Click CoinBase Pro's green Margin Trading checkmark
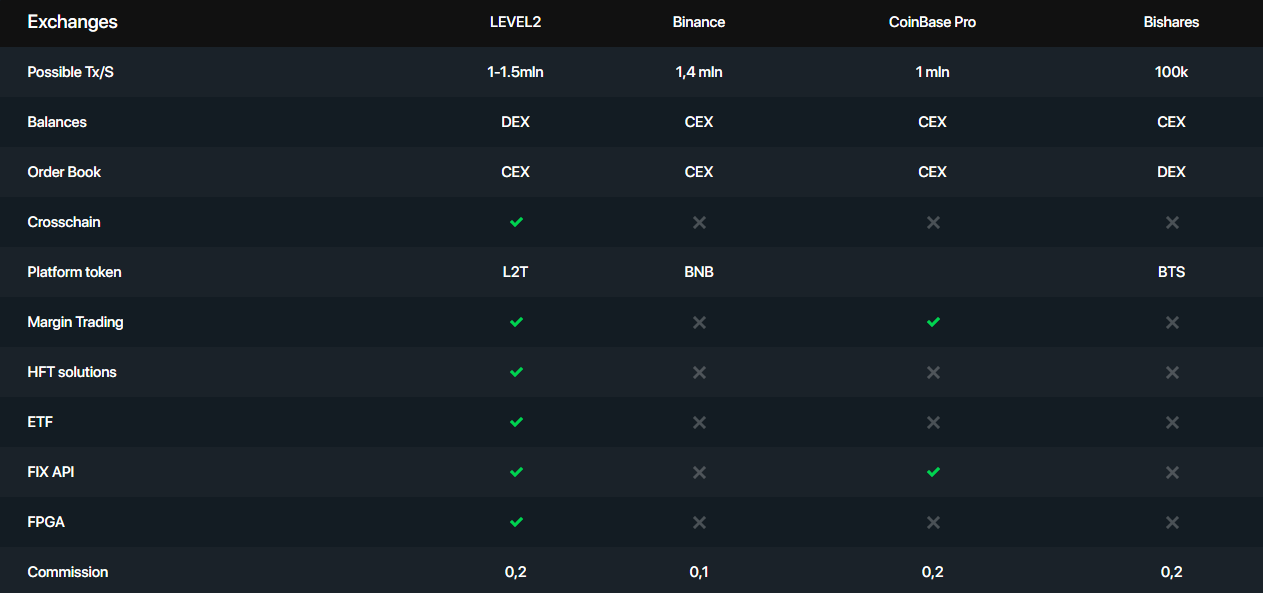Screen dimensions: 1263x593 tap(933, 322)
